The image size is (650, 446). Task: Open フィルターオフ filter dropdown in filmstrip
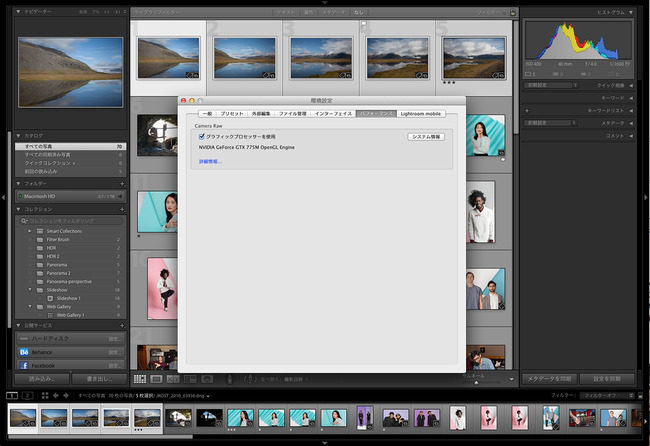[607, 395]
